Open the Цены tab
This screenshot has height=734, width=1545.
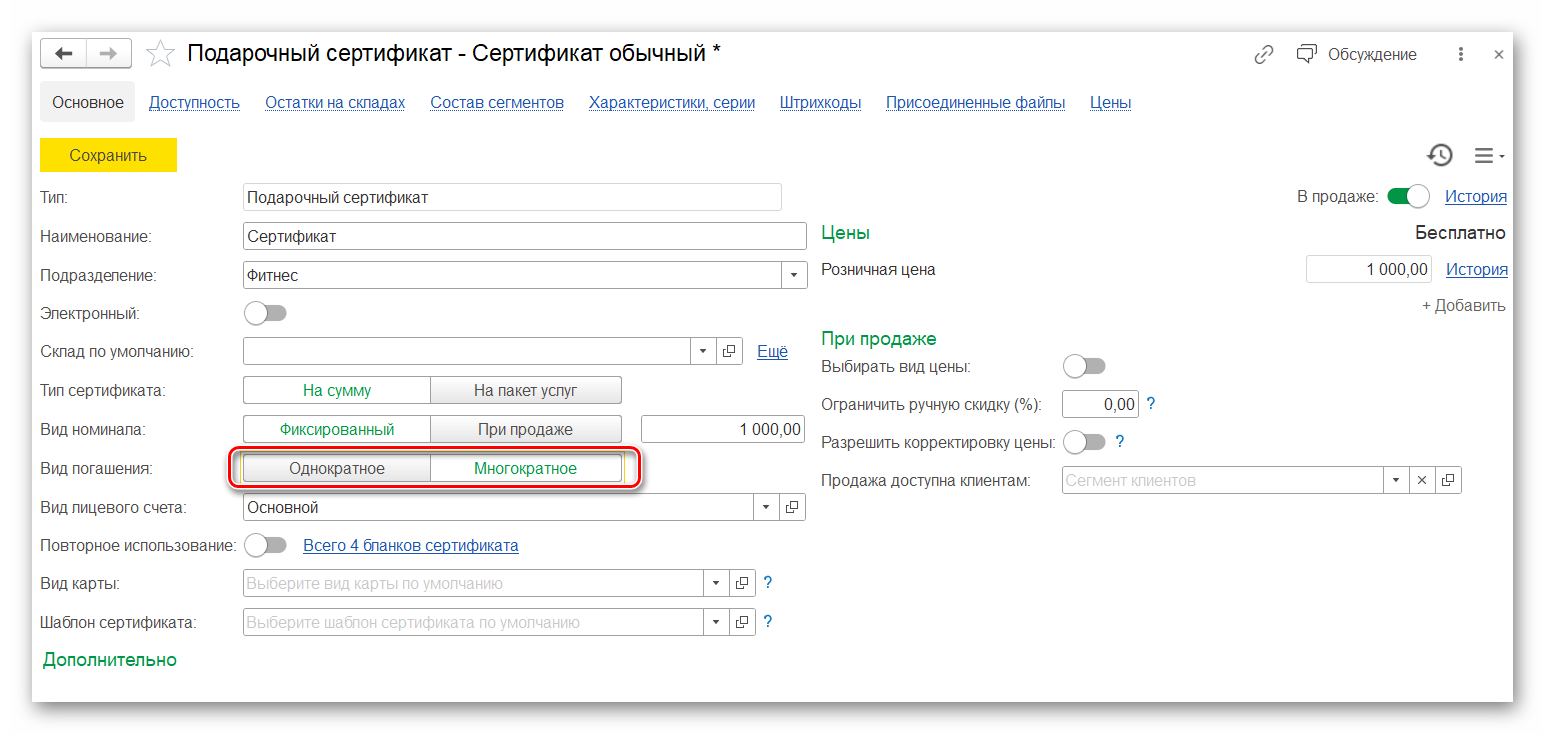(1110, 102)
